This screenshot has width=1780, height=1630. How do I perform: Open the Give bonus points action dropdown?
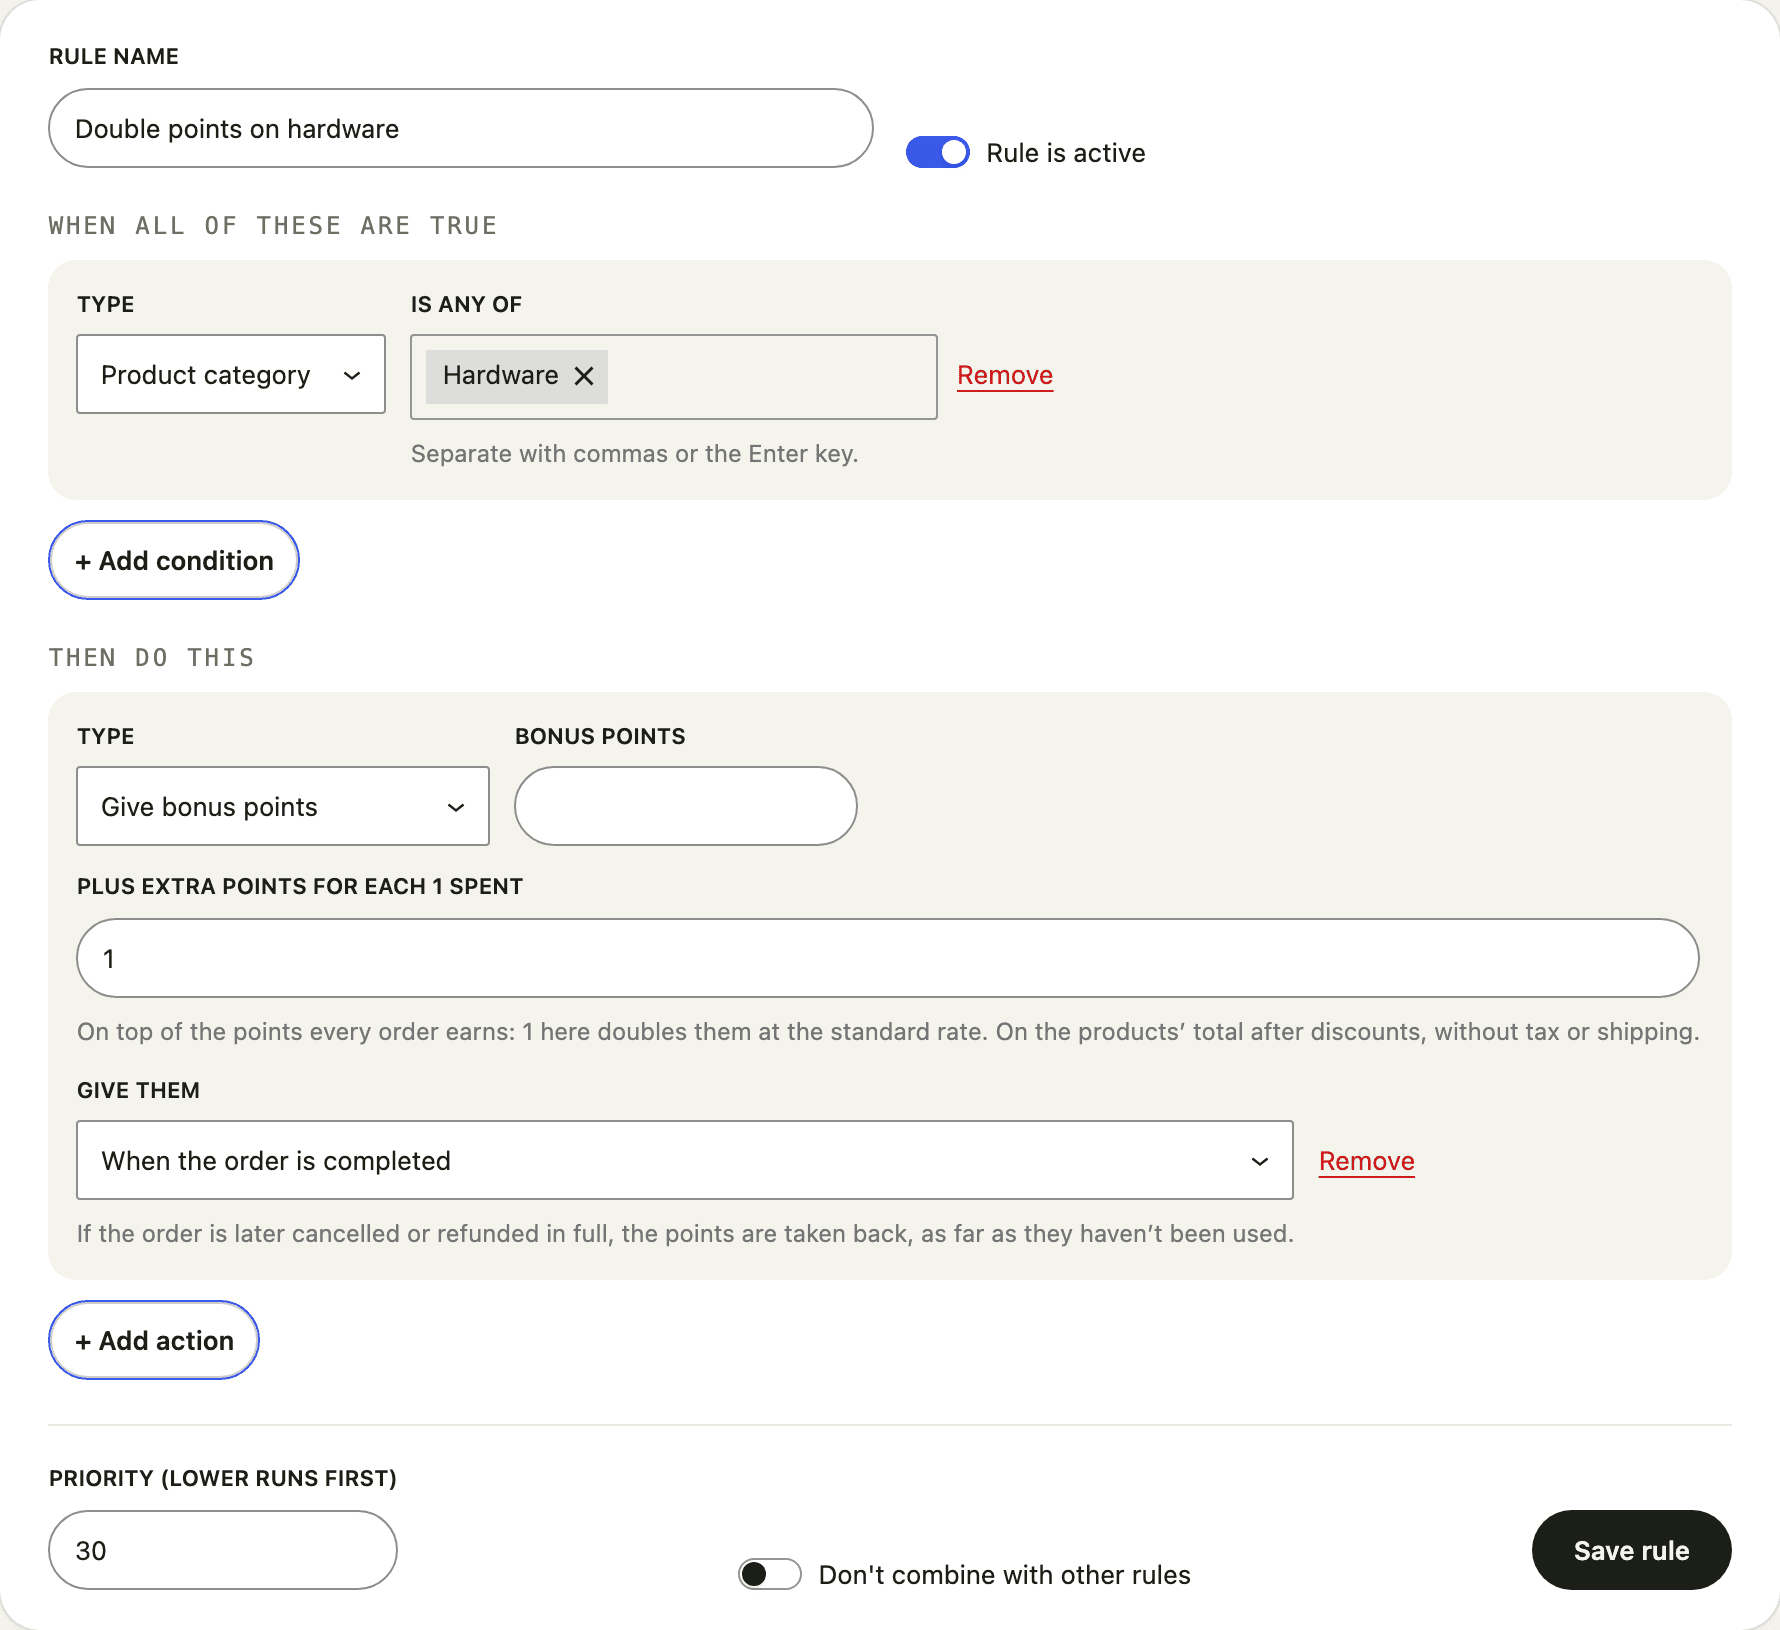point(283,806)
